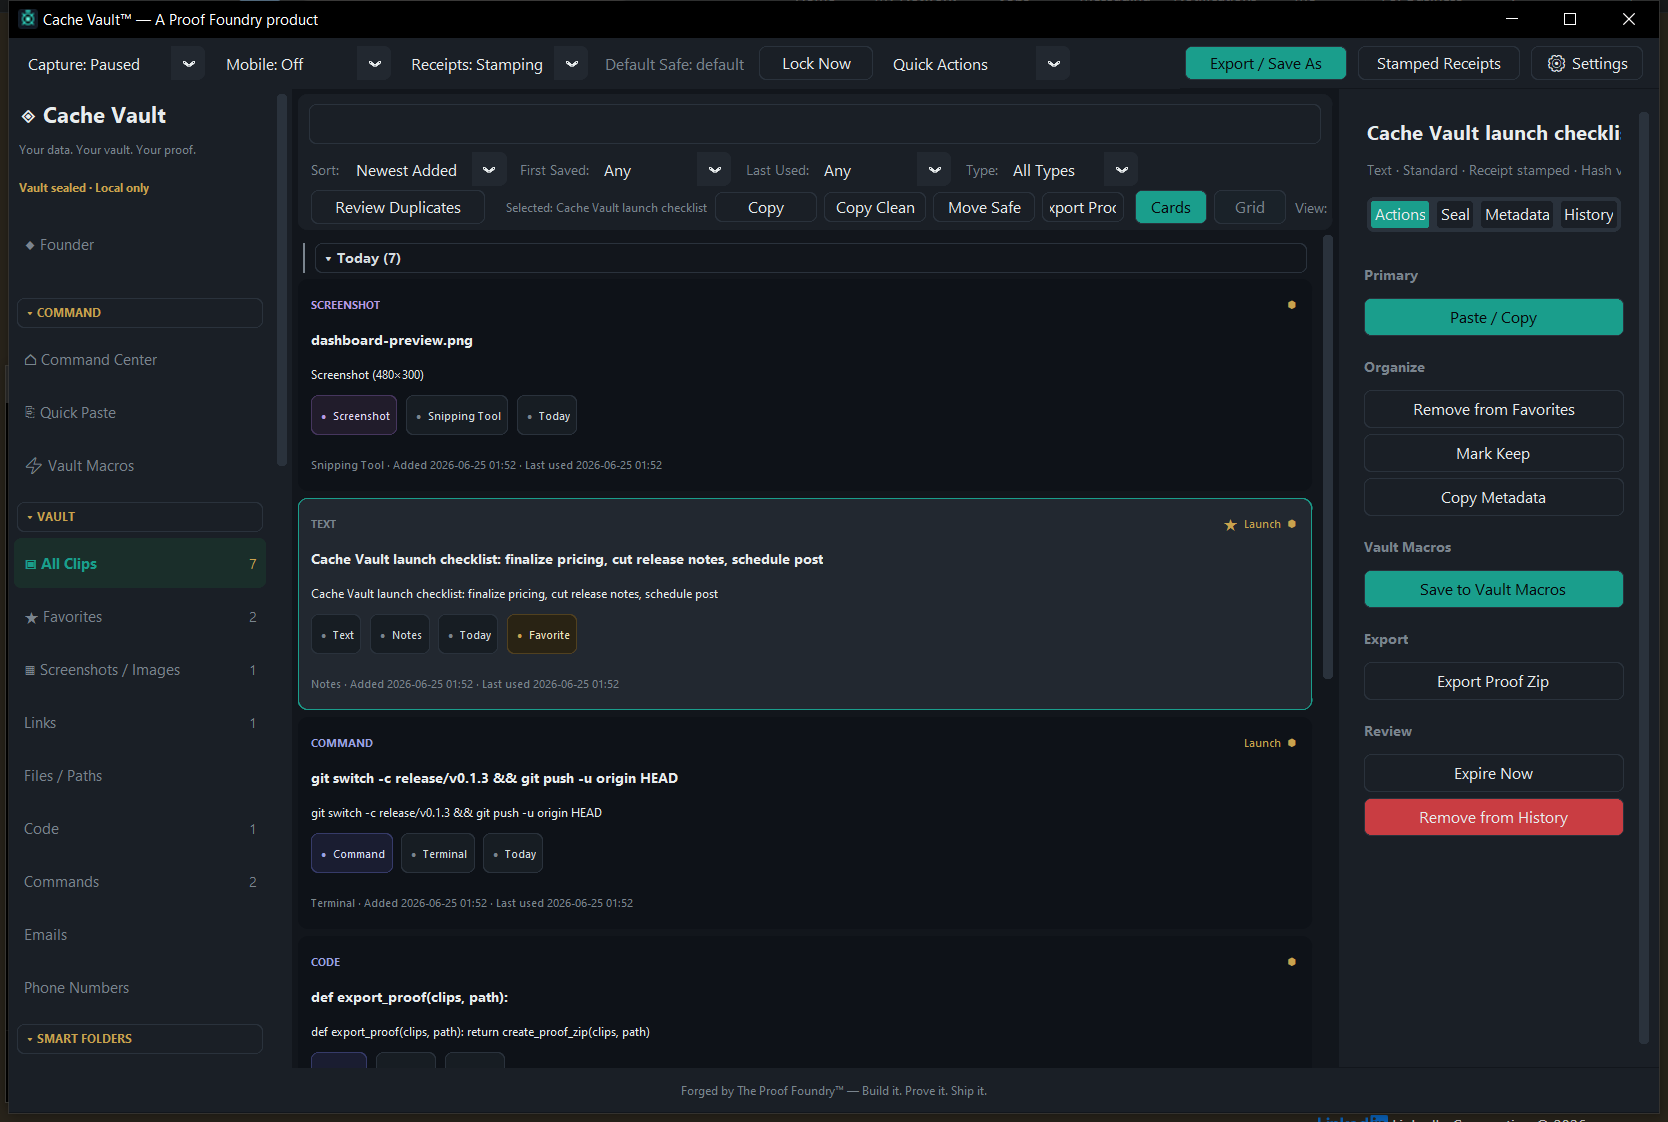This screenshot has height=1122, width=1668.
Task: Click the Favorites star icon in sidebar
Action: pyautogui.click(x=31, y=618)
